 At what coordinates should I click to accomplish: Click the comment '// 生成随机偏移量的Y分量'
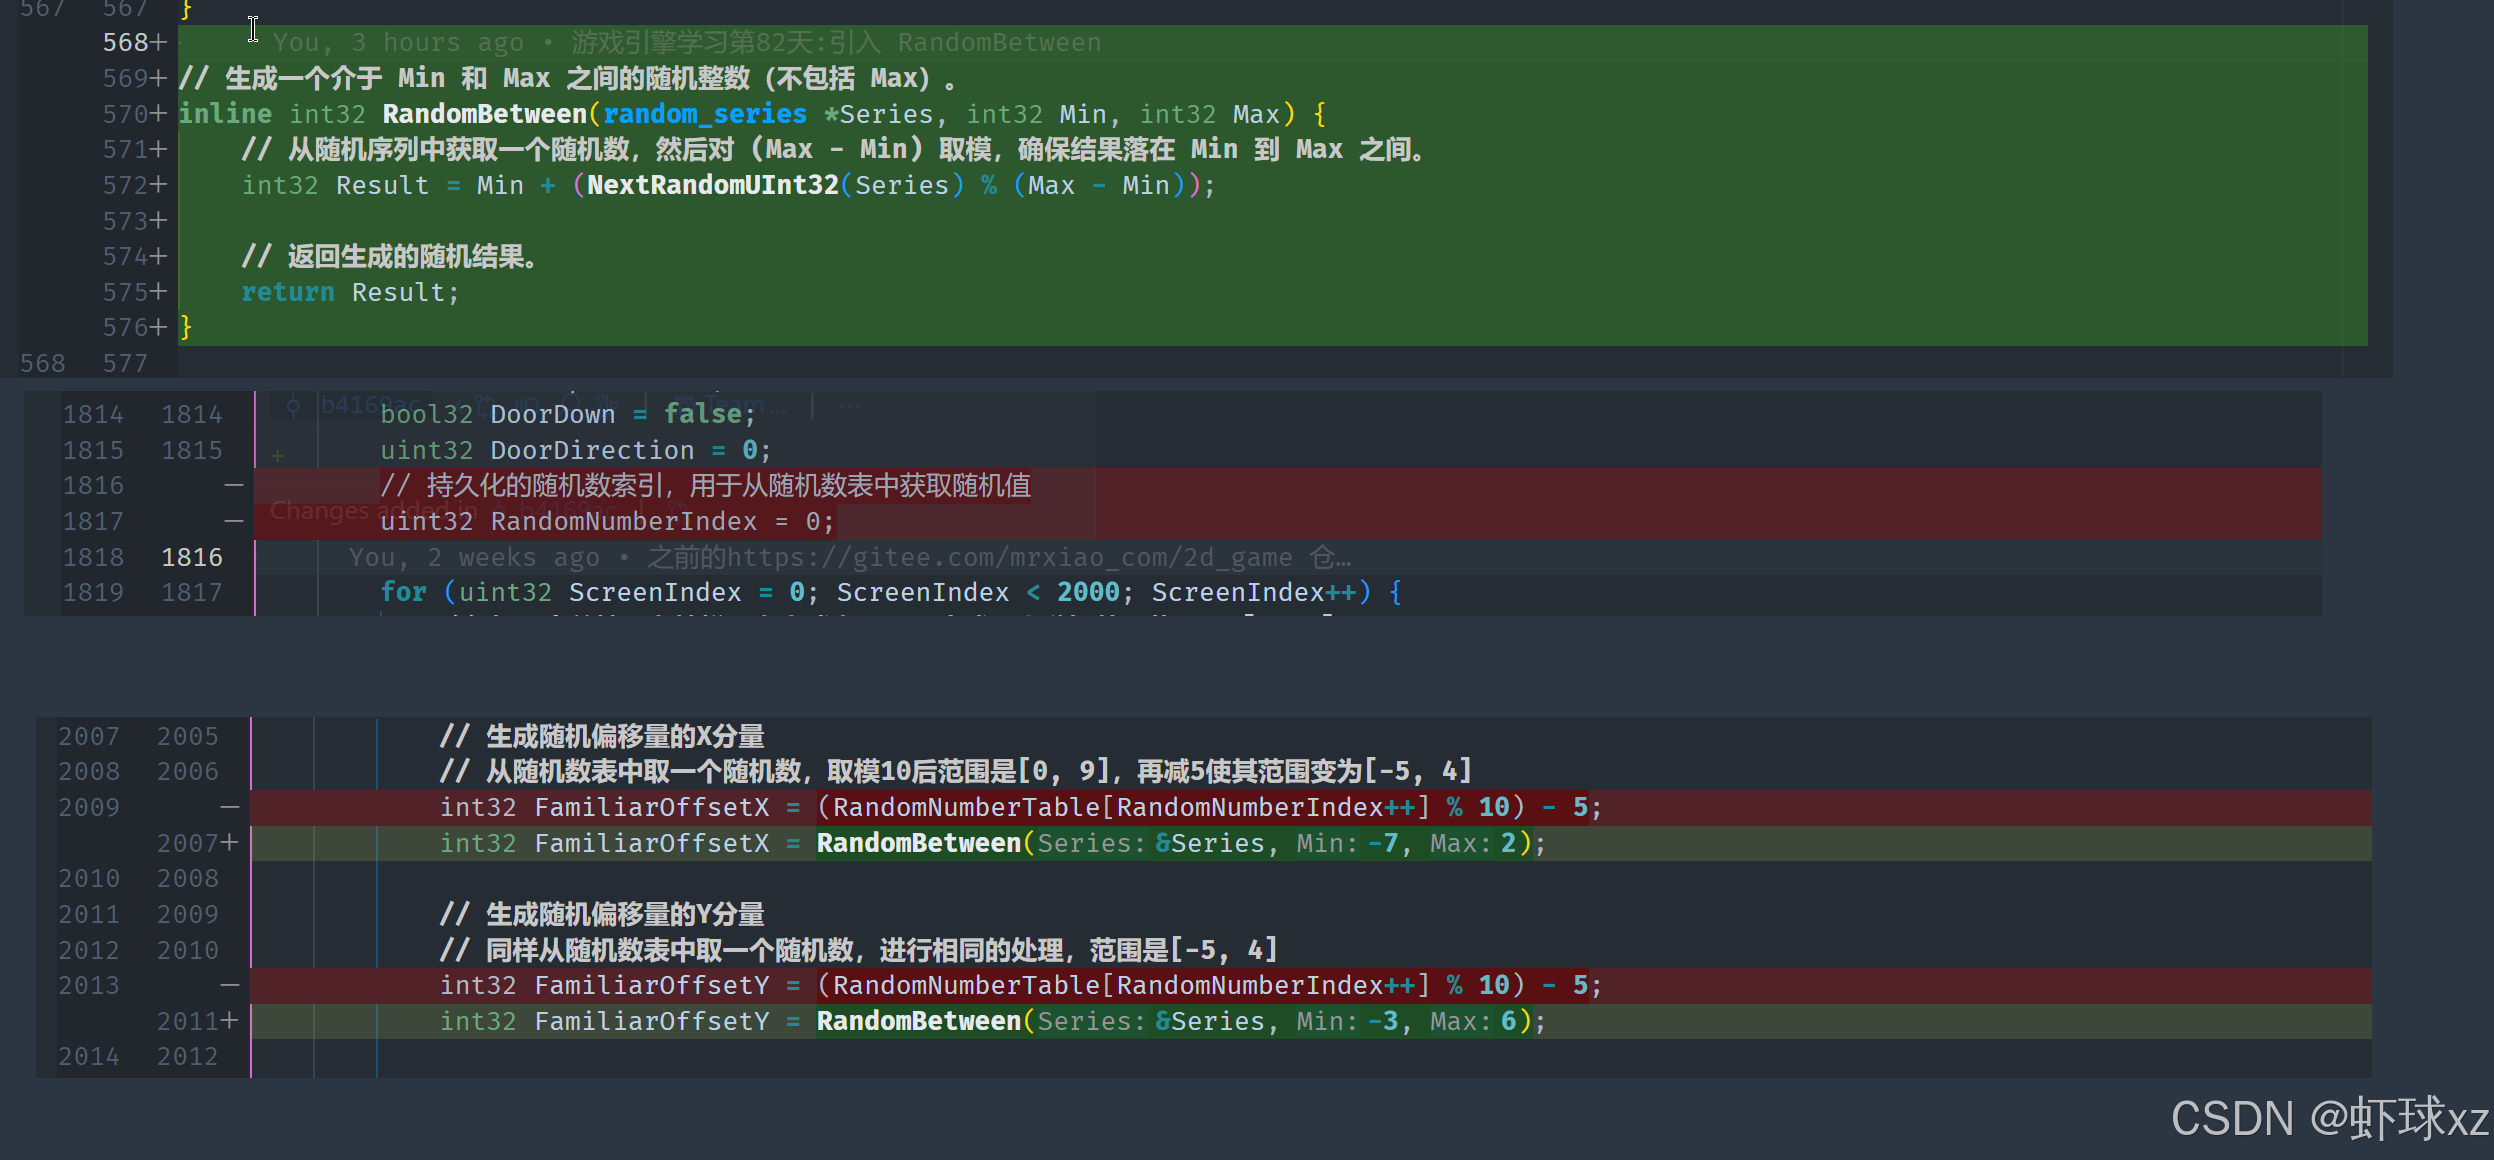[602, 914]
